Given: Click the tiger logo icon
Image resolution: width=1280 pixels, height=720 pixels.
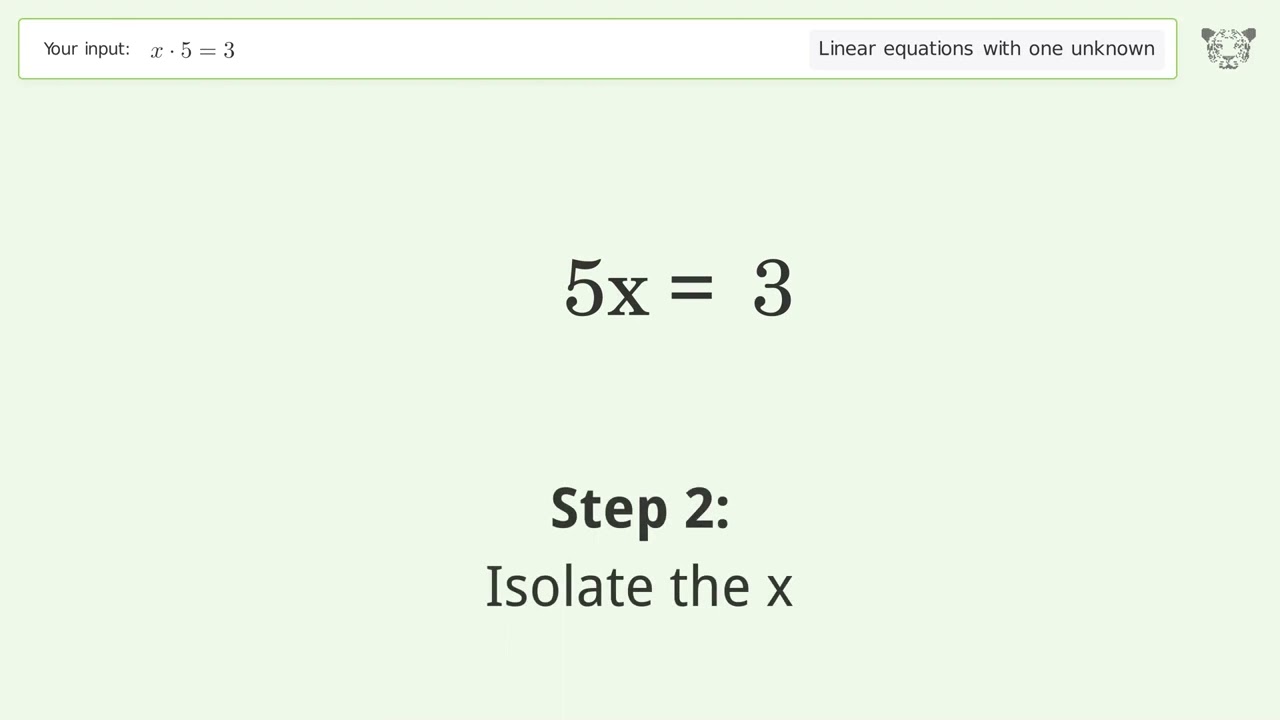Looking at the screenshot, I should pyautogui.click(x=1228, y=48).
